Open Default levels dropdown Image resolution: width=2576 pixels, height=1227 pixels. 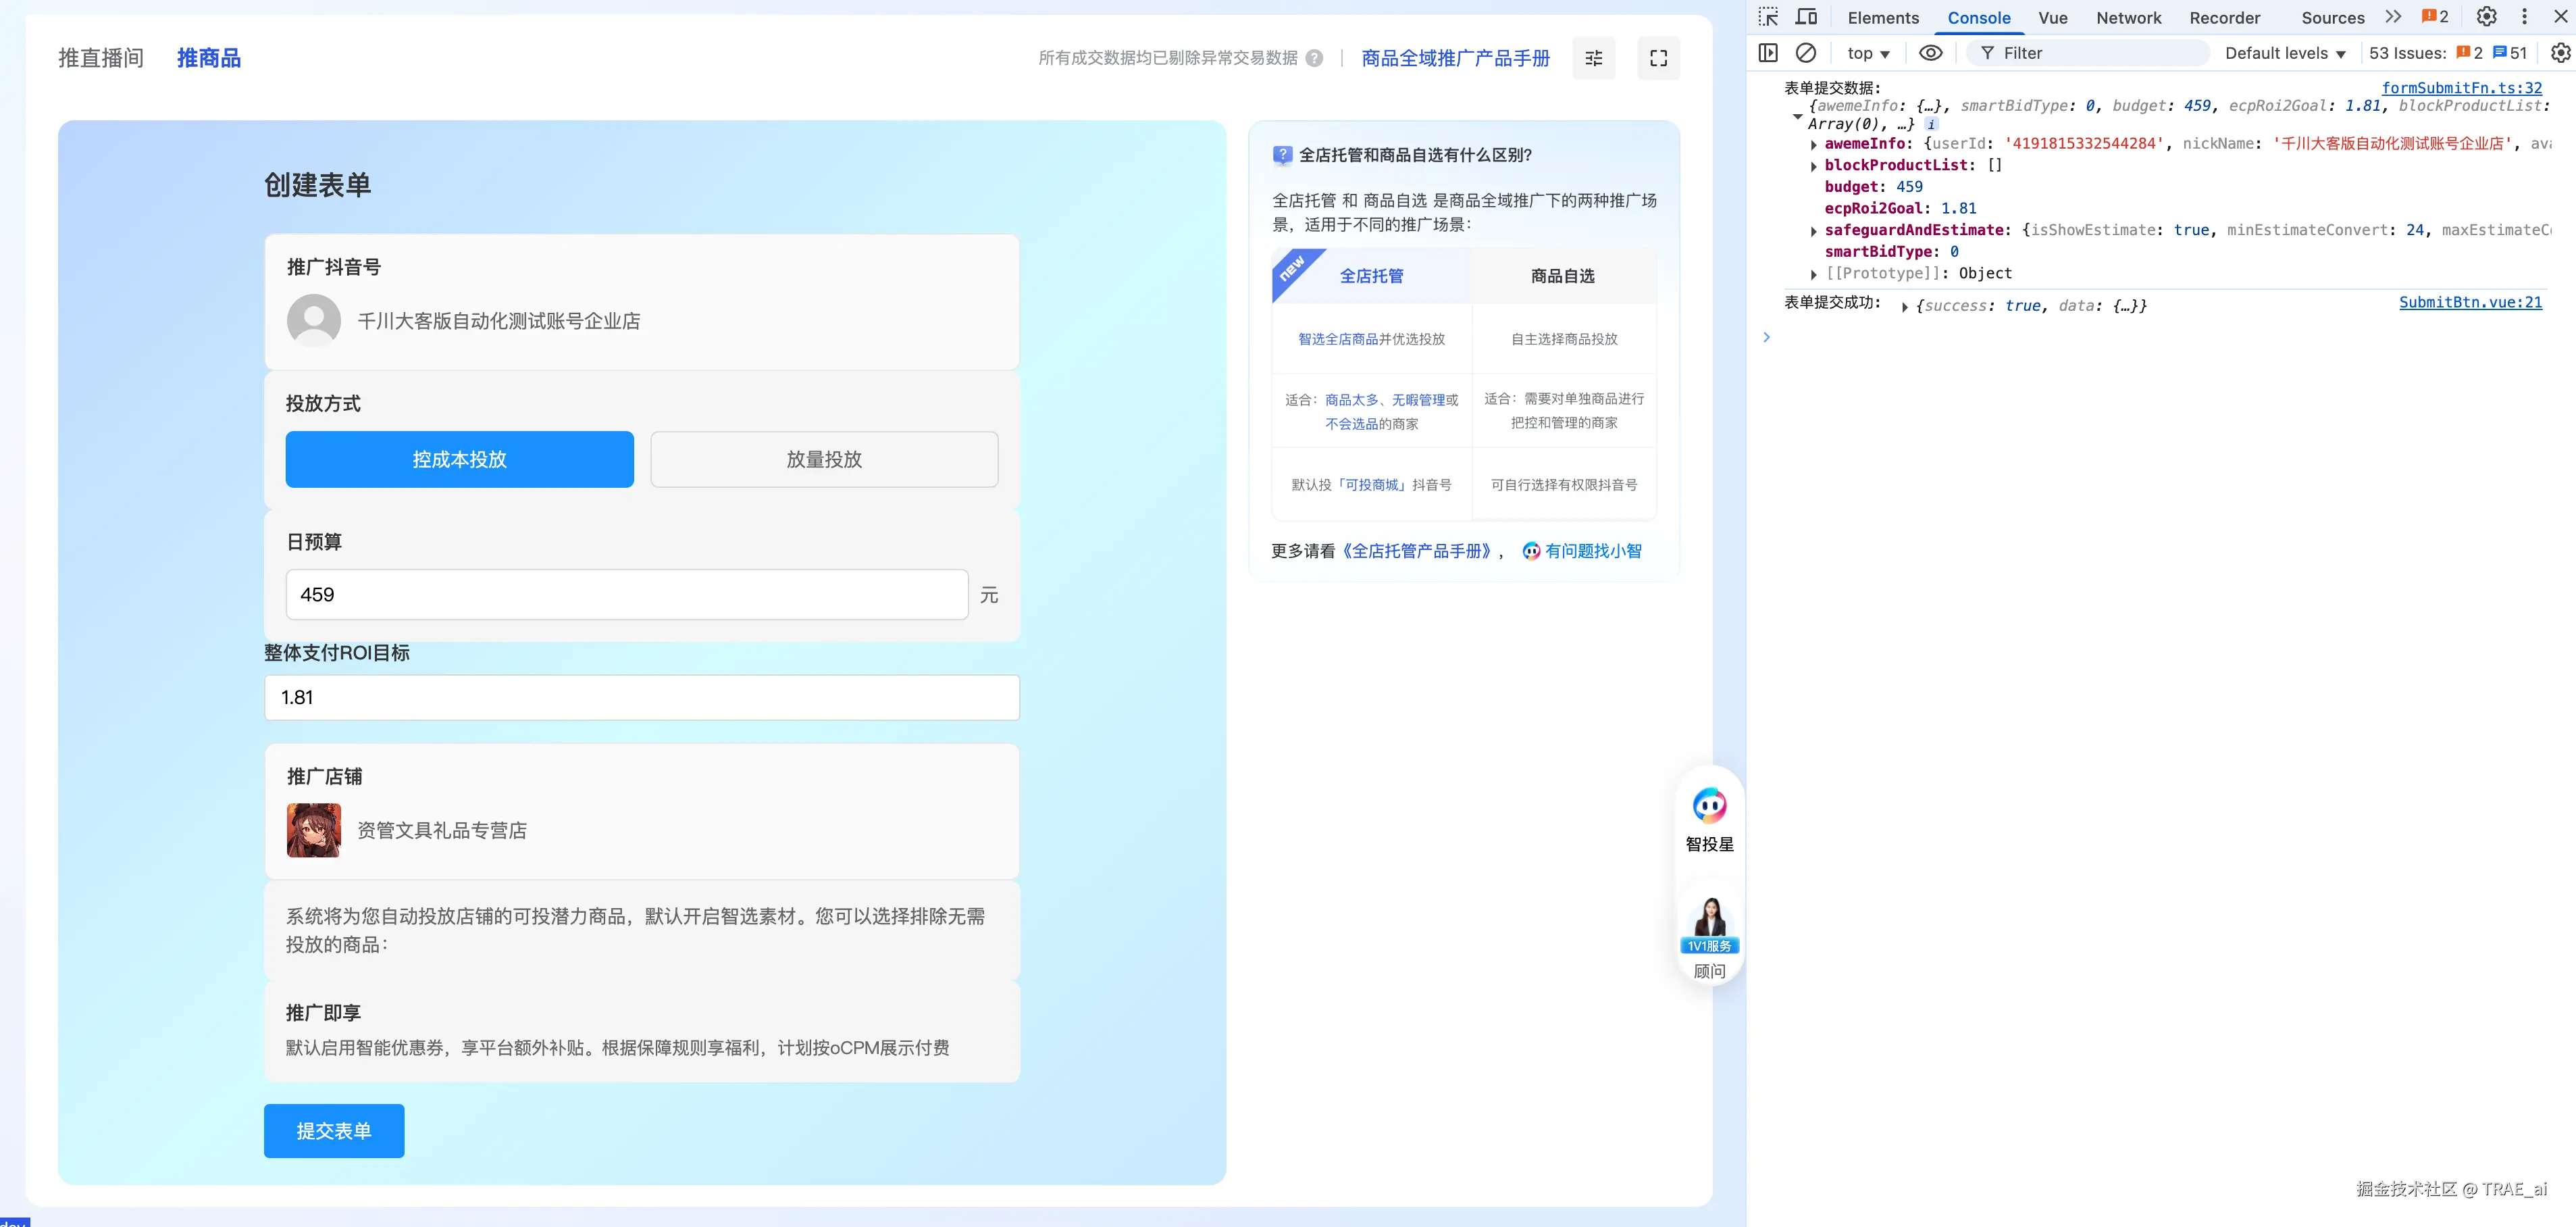tap(2284, 53)
